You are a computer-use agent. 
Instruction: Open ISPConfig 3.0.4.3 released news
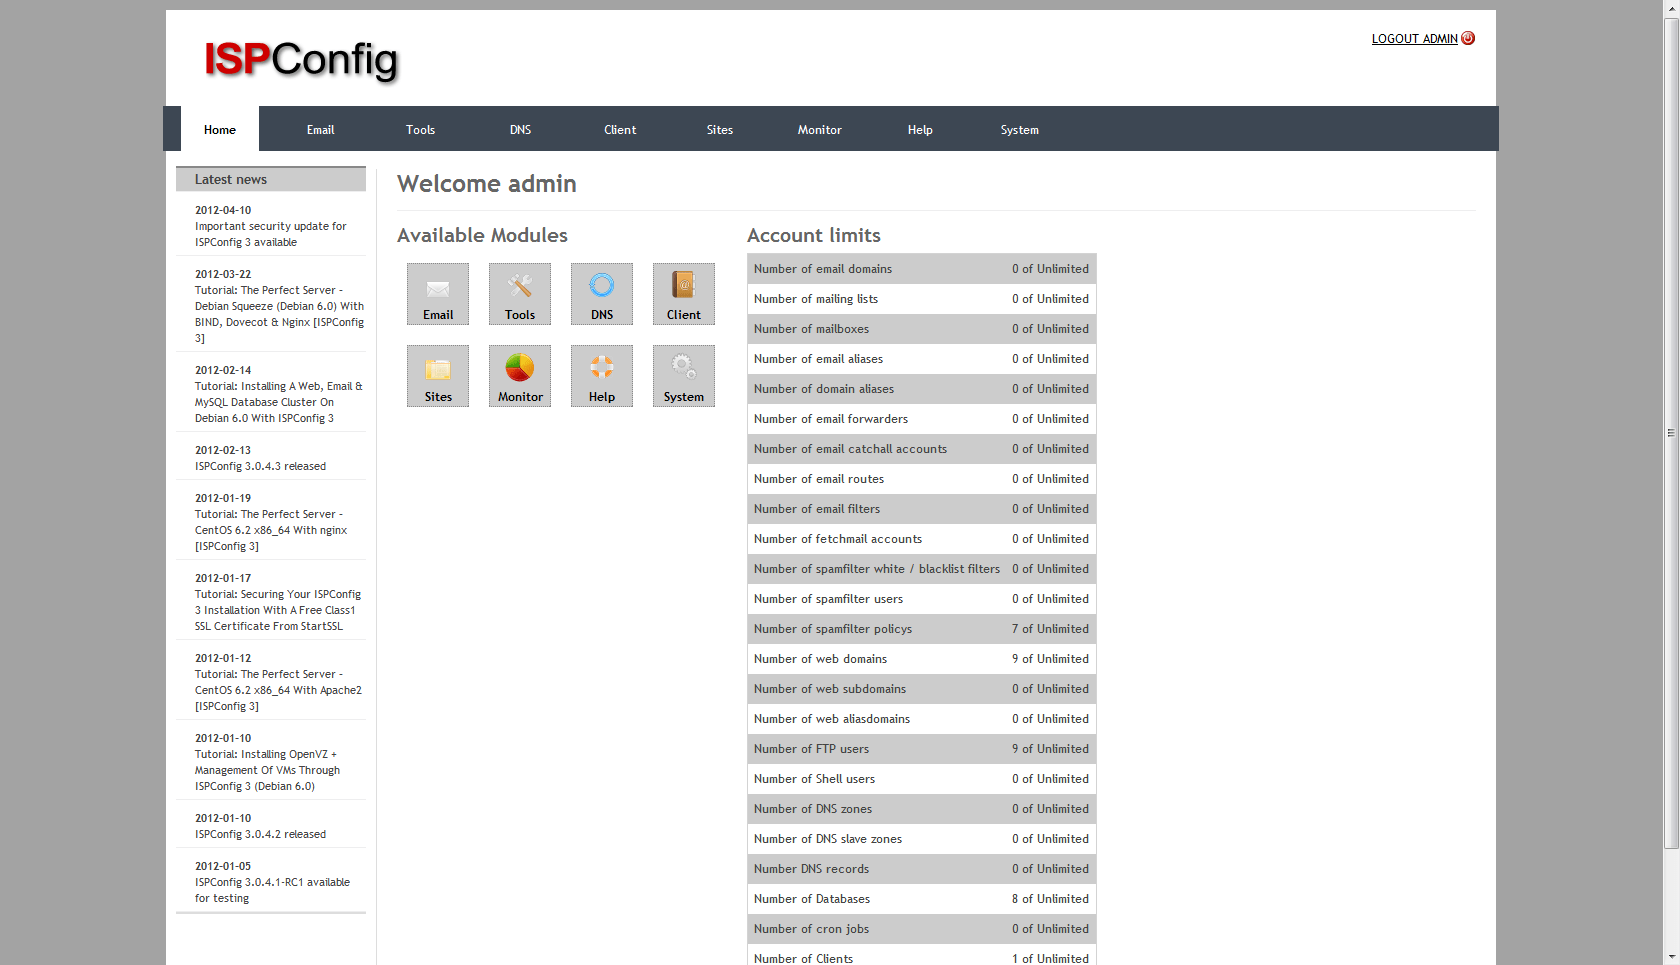(260, 466)
